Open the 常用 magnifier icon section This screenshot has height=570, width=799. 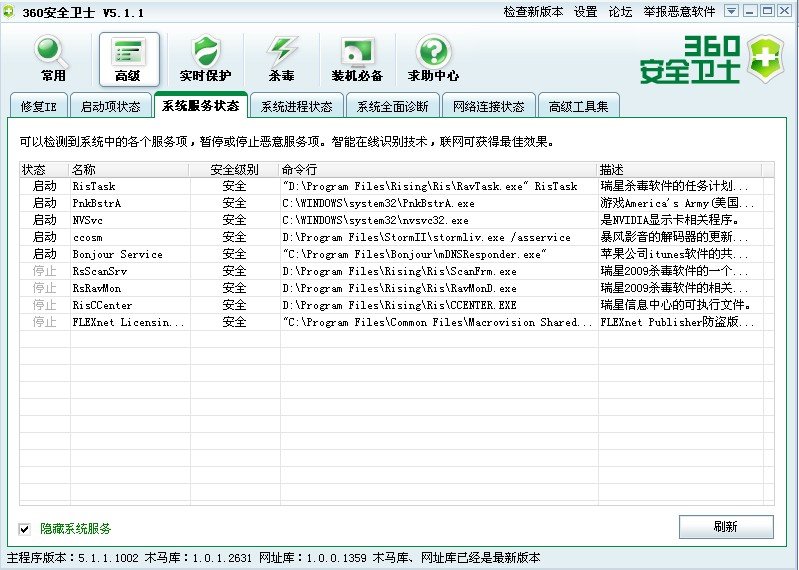coord(53,58)
